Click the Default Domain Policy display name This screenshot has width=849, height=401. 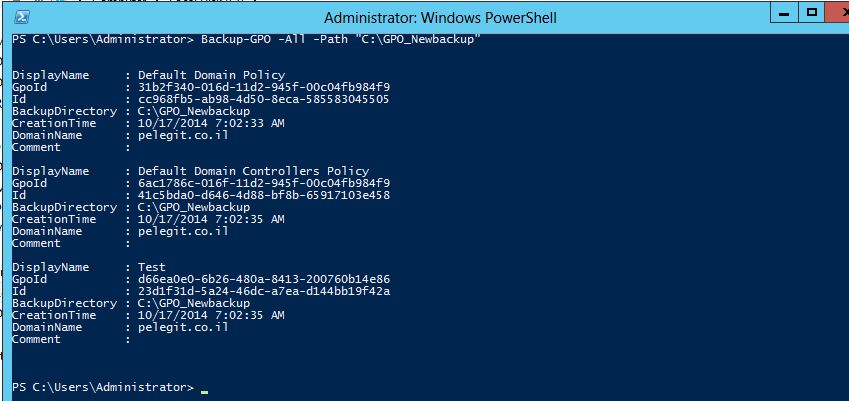[211, 75]
